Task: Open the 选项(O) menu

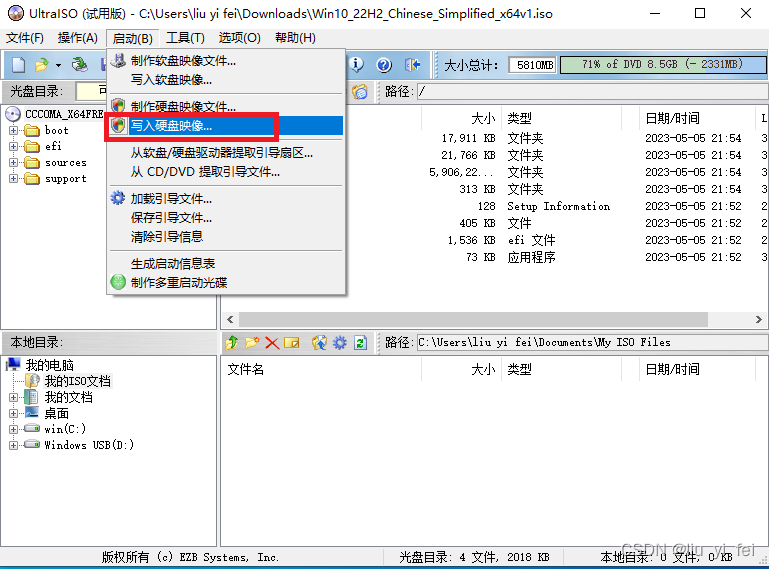Action: click(x=239, y=38)
